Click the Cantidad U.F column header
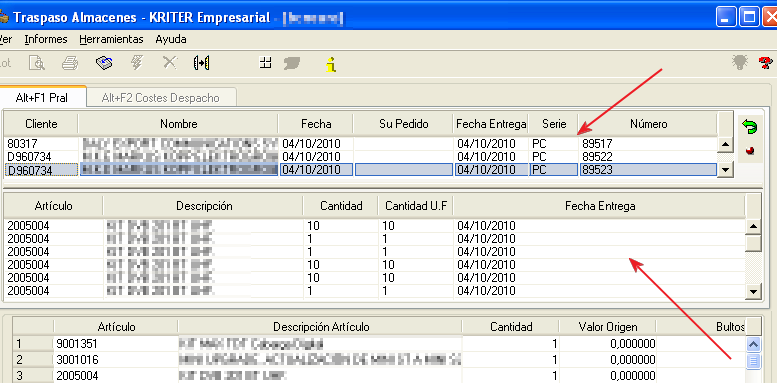Viewport: 777px width, 383px height. [x=416, y=205]
